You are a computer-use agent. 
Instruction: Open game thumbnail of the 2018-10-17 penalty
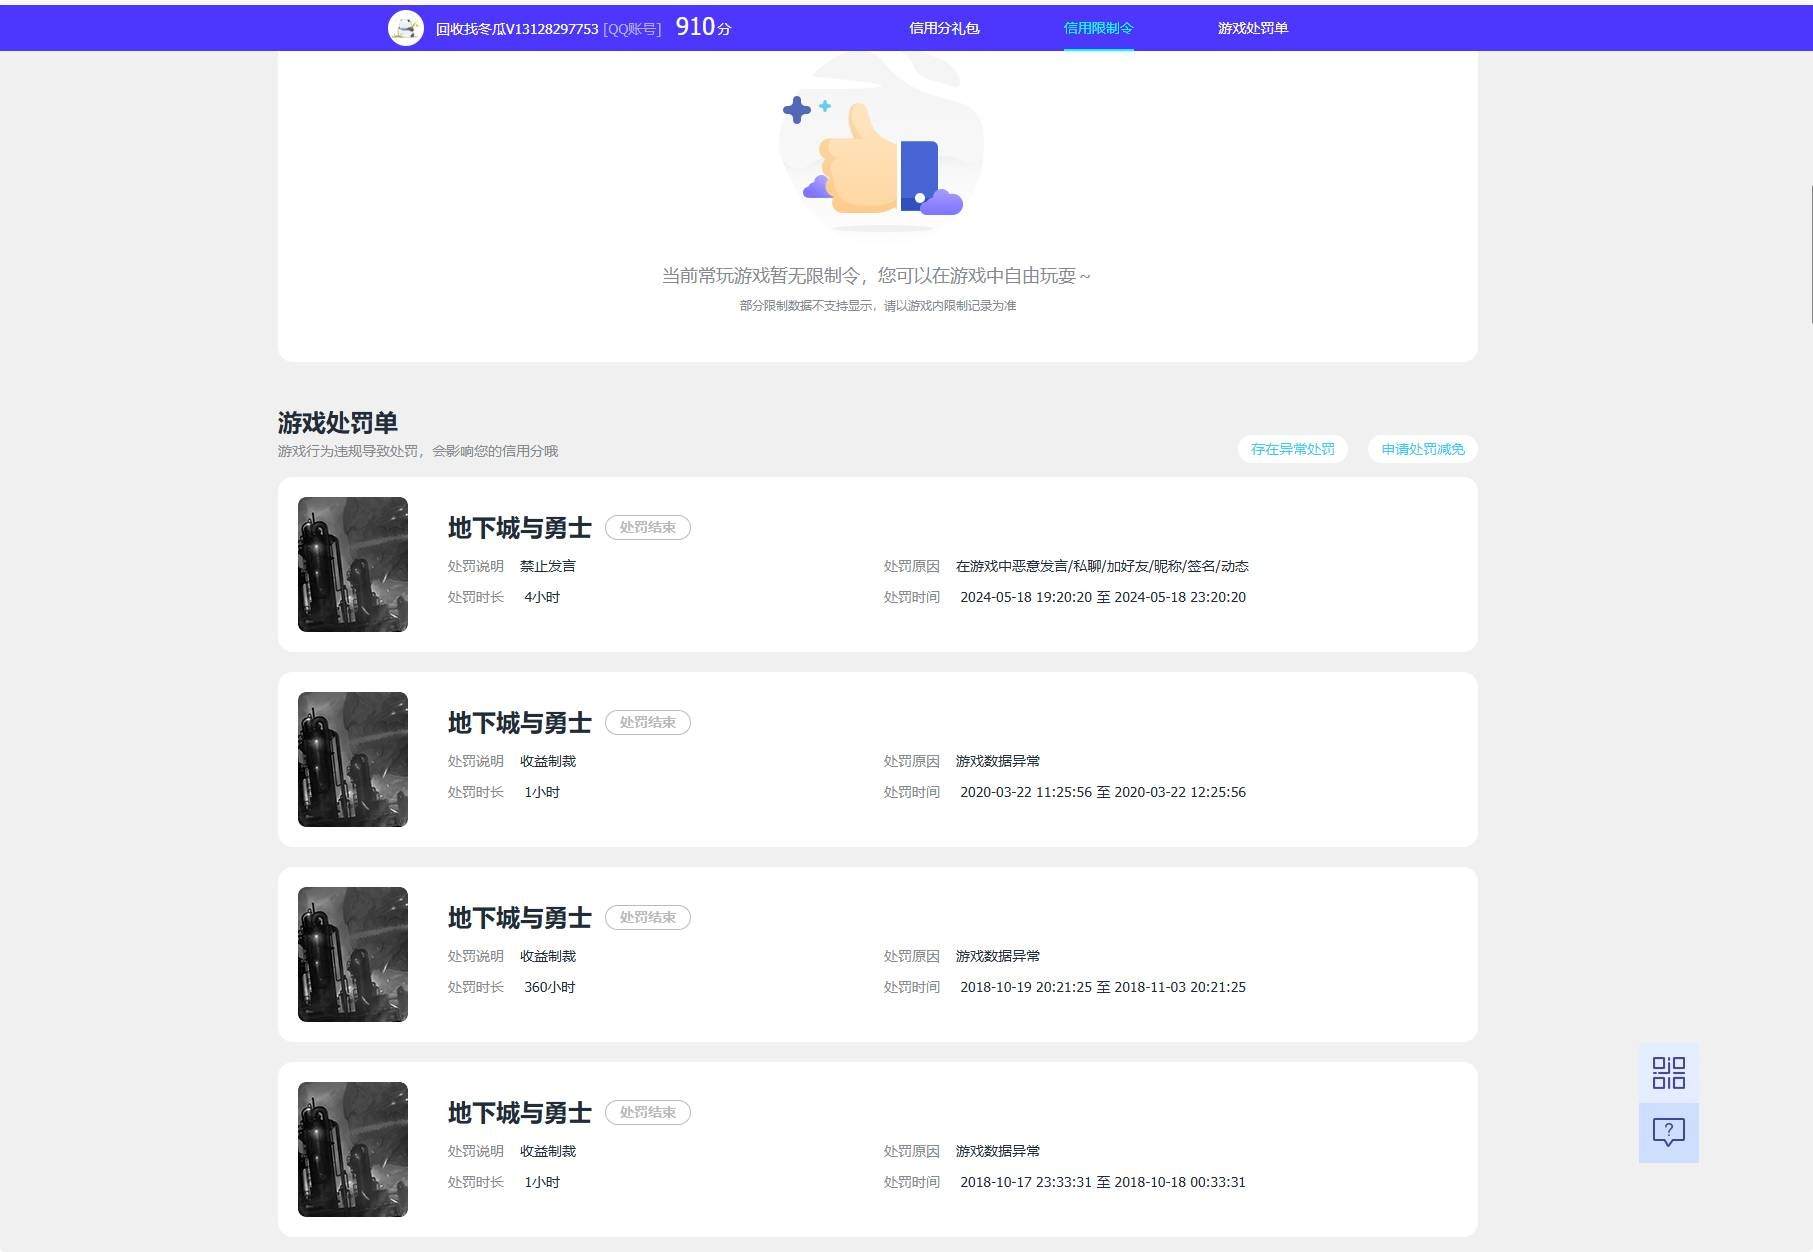click(x=353, y=1149)
